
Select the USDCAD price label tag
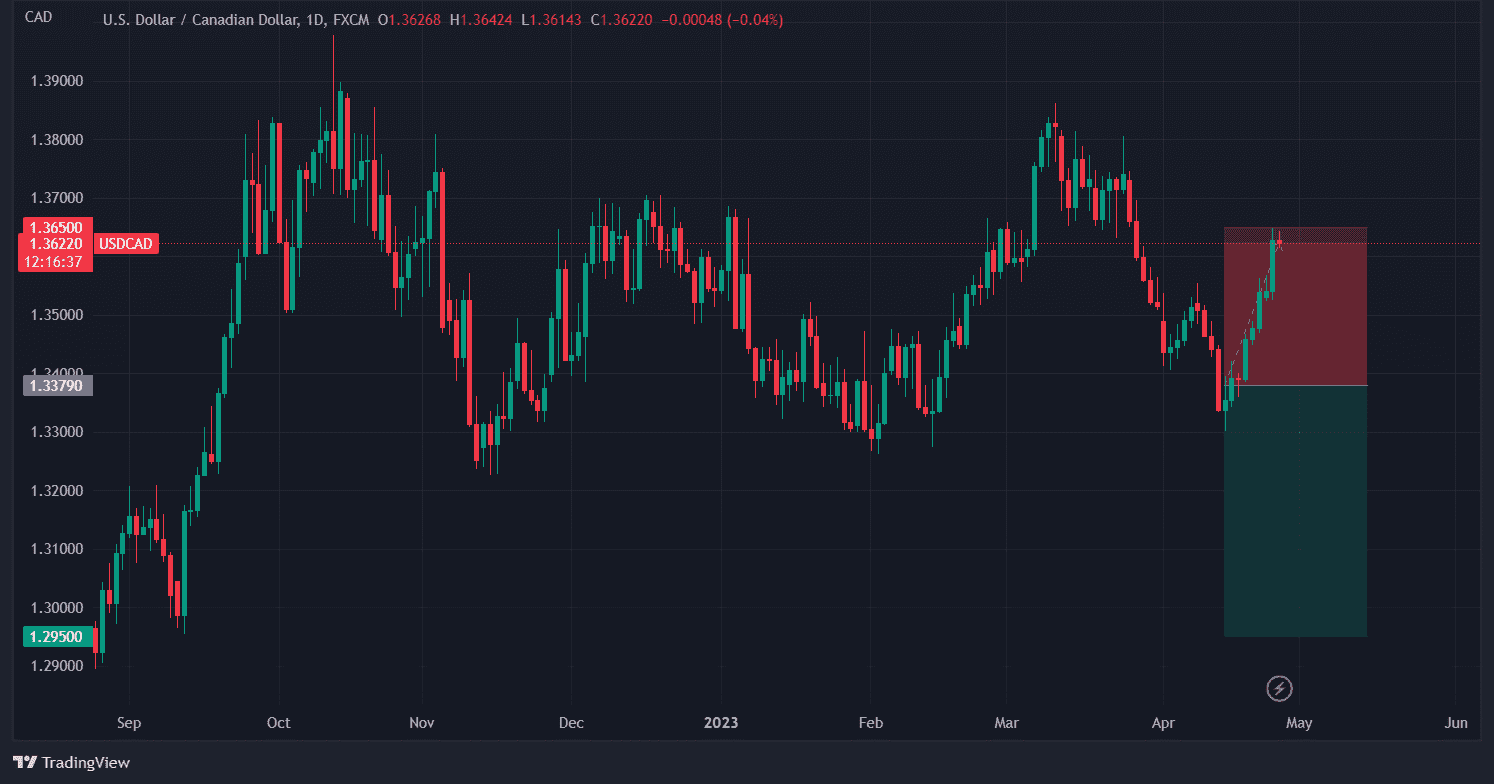pos(126,244)
